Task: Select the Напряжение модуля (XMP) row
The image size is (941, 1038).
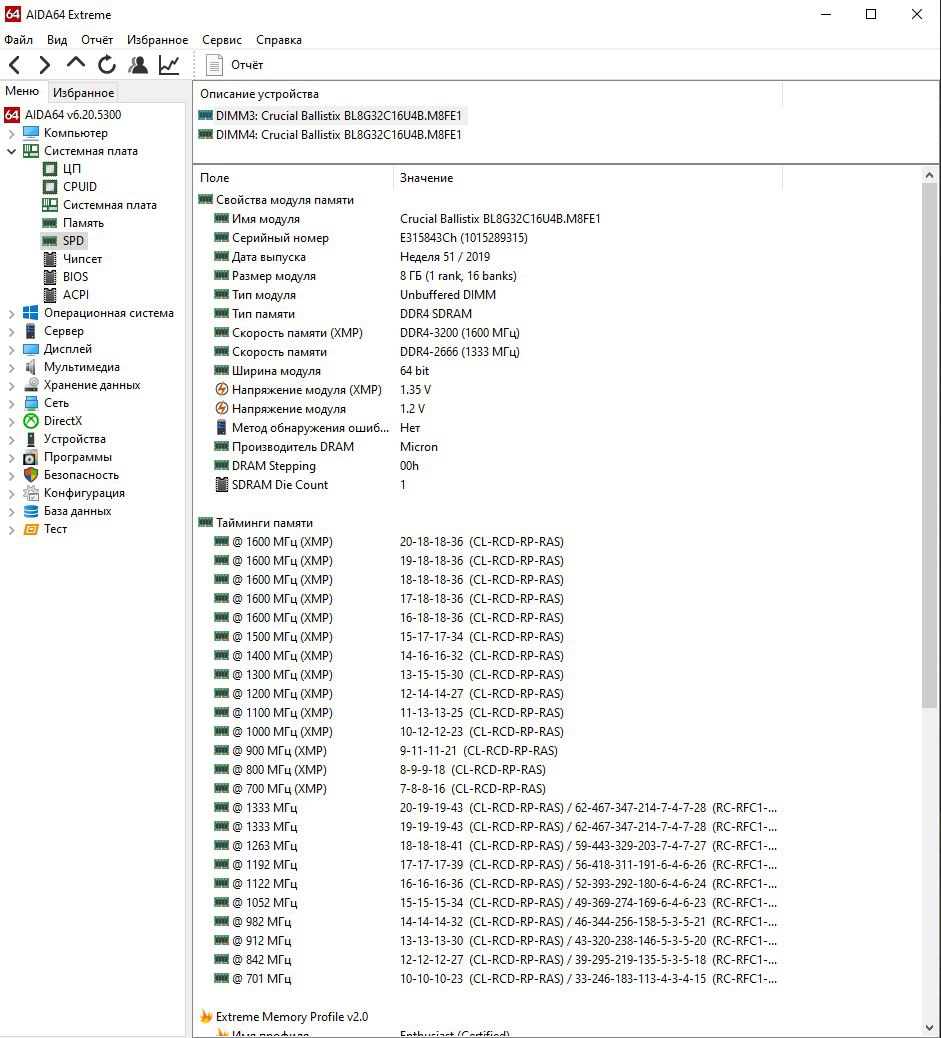Action: [x=490, y=390]
